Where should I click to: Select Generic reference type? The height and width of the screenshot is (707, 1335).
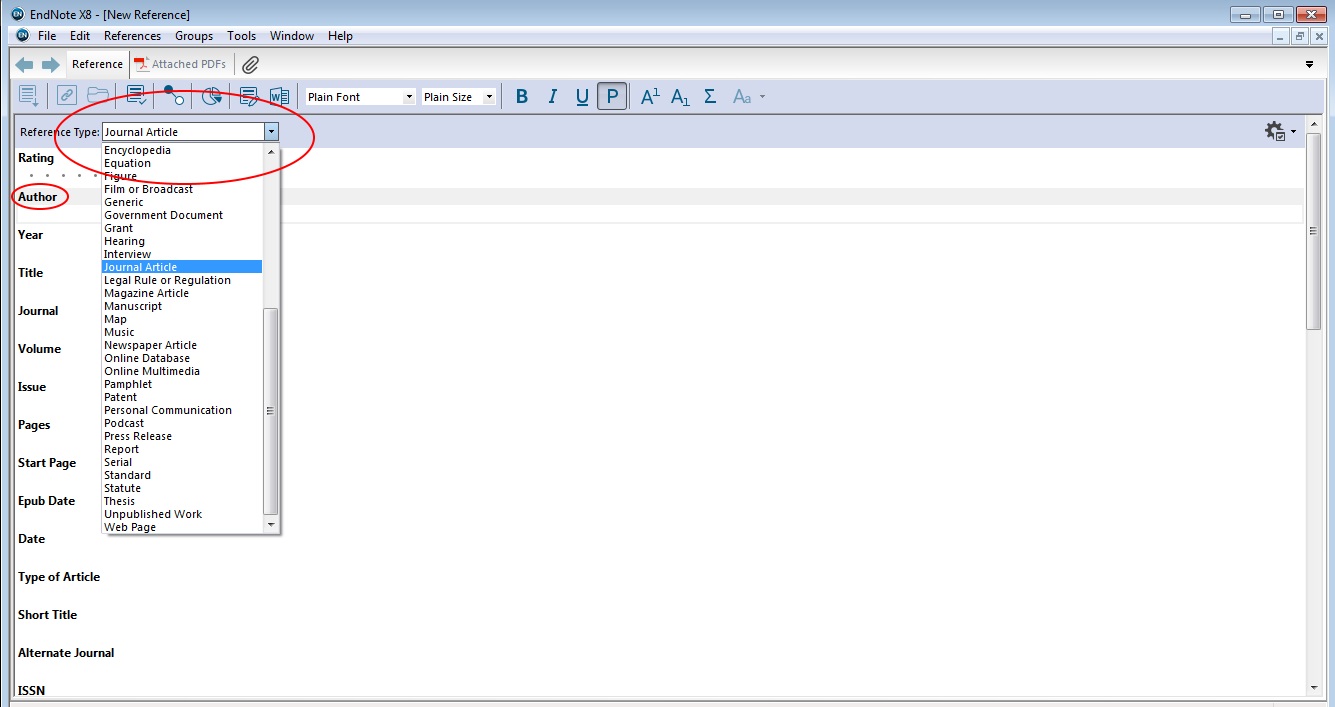[124, 202]
